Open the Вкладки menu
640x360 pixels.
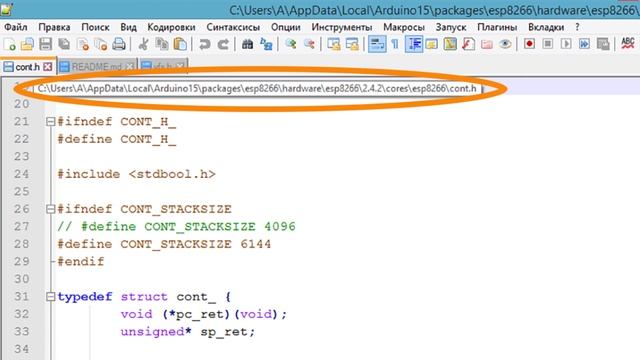[x=546, y=27]
